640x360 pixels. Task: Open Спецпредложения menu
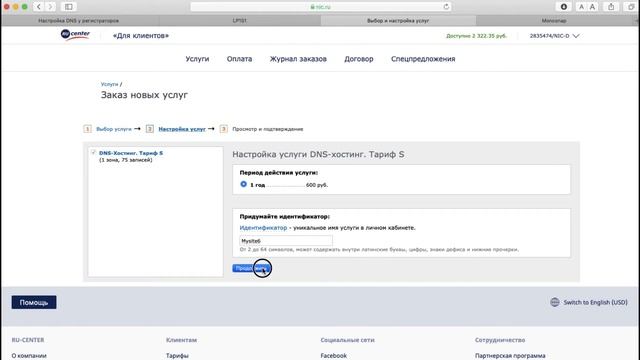(x=423, y=59)
